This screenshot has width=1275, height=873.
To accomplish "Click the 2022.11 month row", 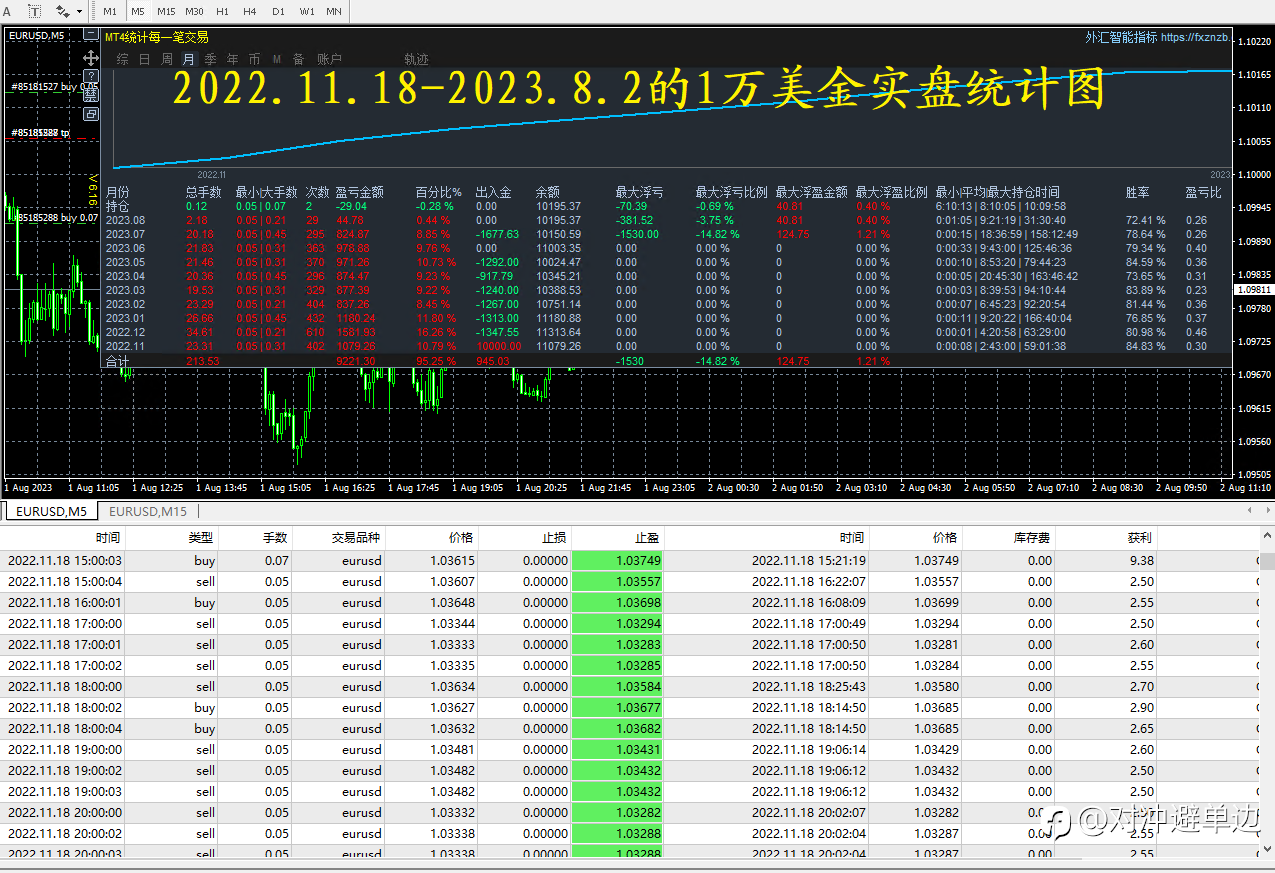I will tap(665, 346).
